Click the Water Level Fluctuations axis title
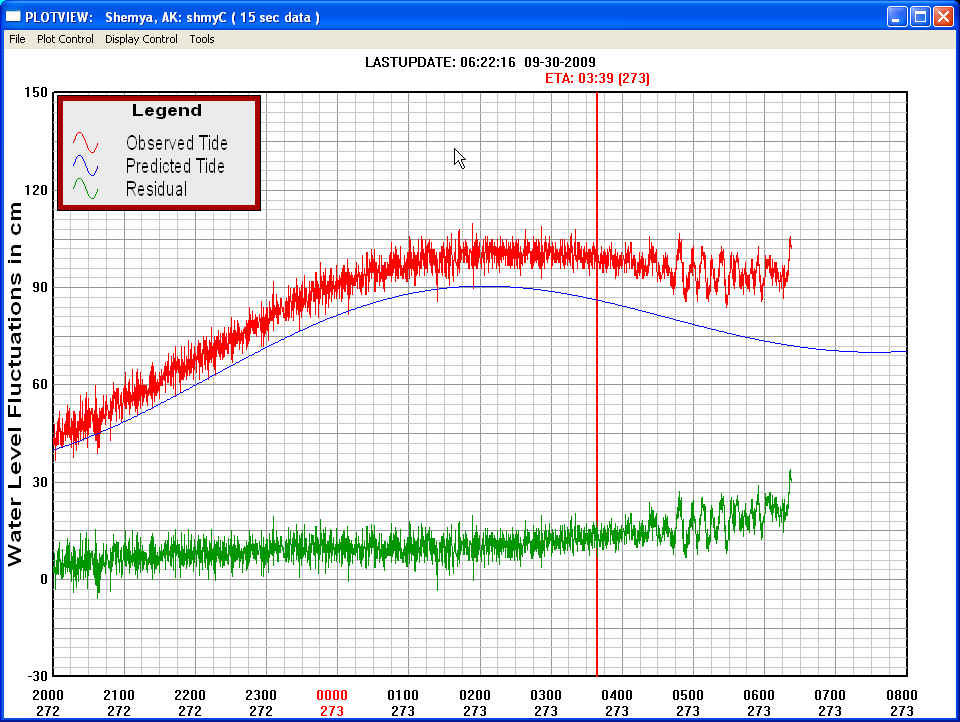960x722 pixels. point(15,384)
